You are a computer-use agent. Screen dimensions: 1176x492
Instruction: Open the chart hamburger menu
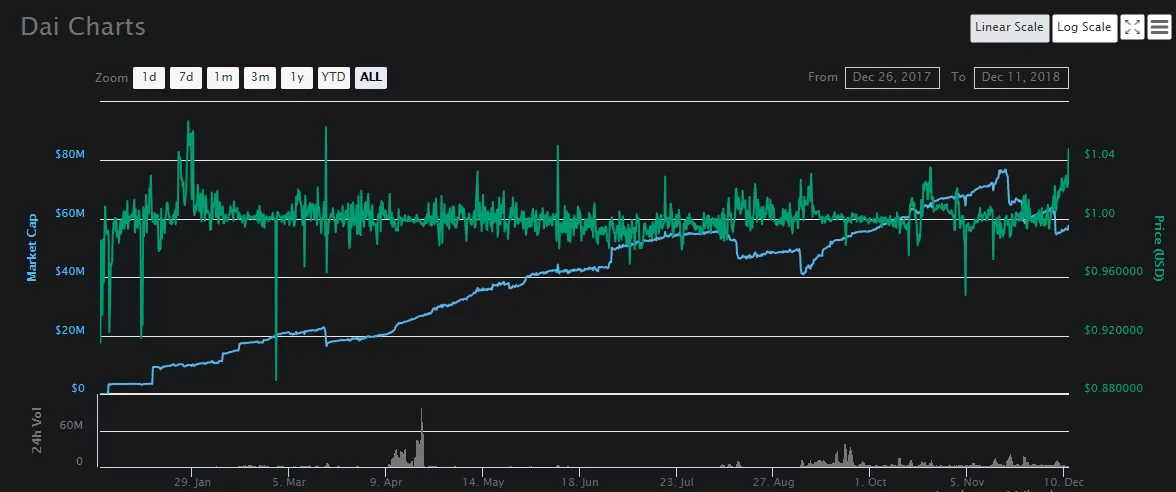pyautogui.click(x=1160, y=28)
